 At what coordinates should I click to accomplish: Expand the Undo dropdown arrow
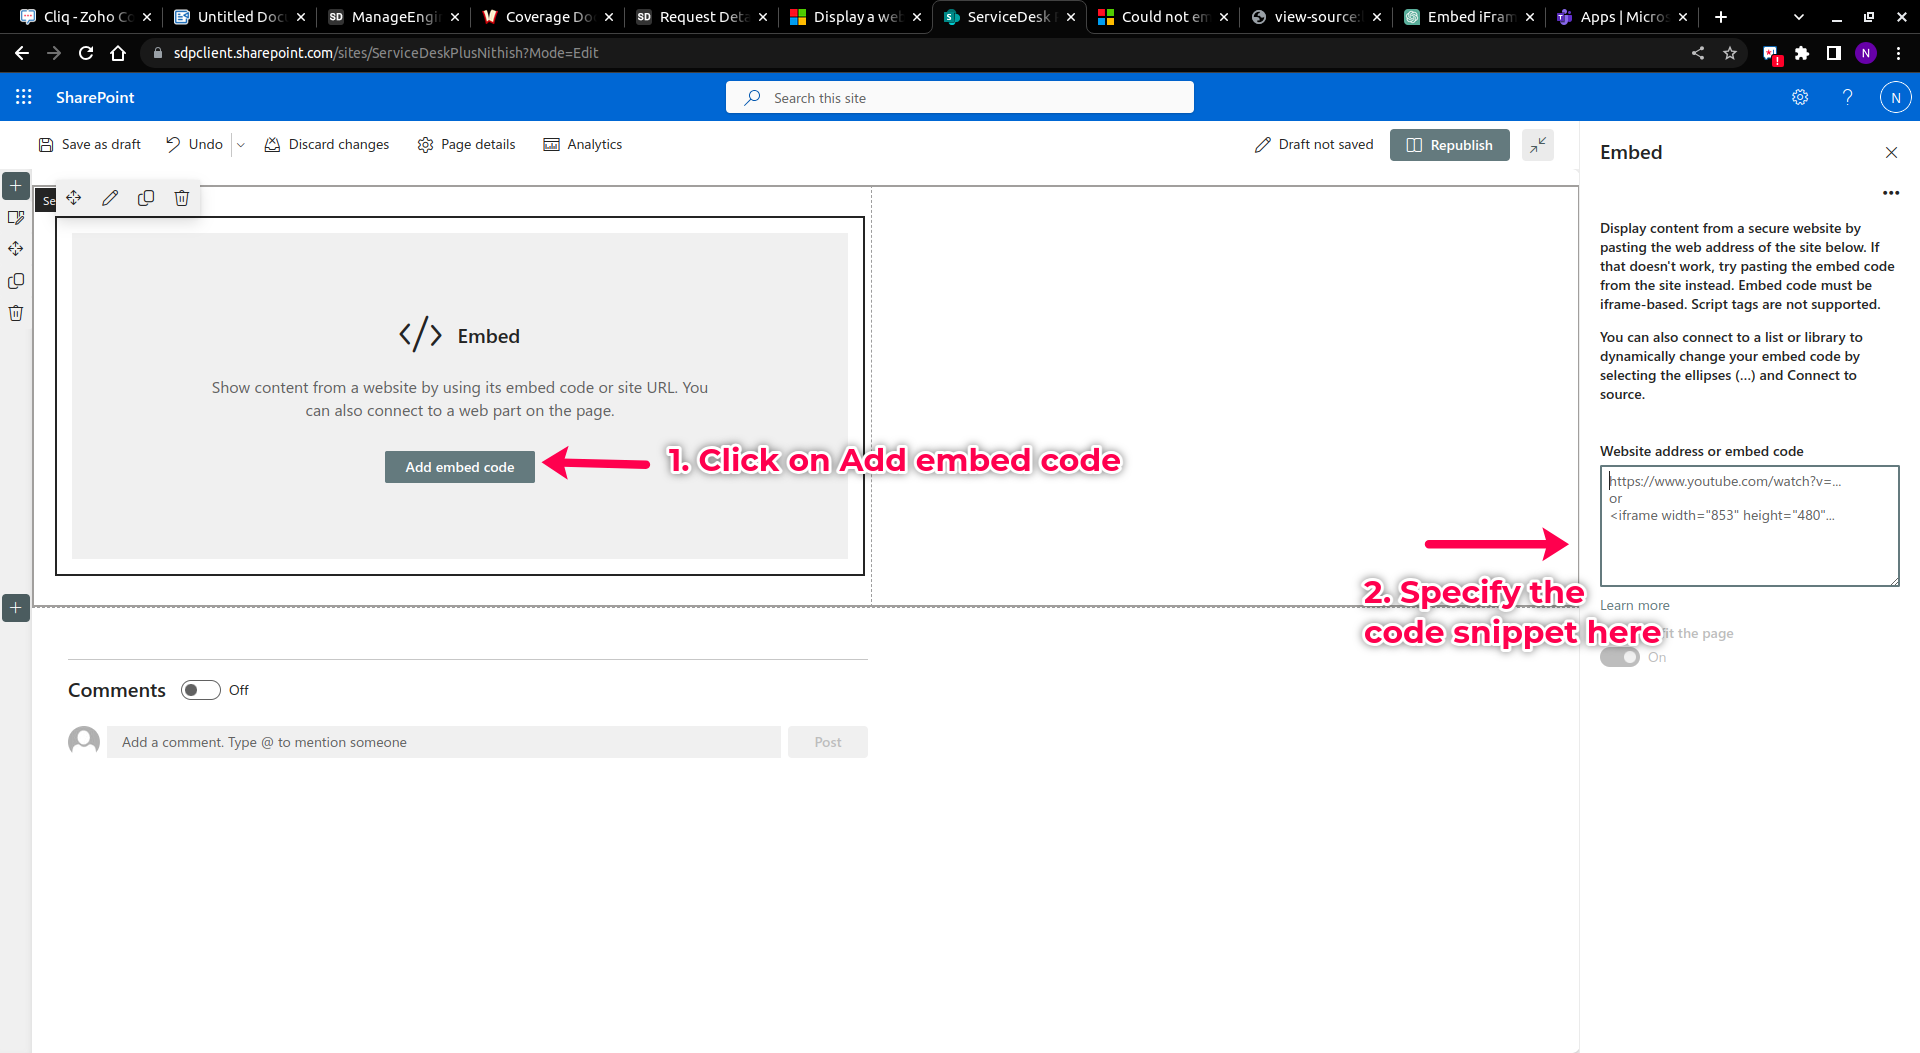(240, 145)
